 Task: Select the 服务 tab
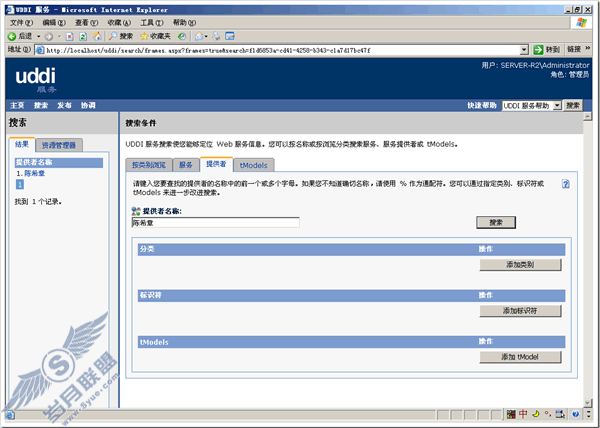[186, 165]
